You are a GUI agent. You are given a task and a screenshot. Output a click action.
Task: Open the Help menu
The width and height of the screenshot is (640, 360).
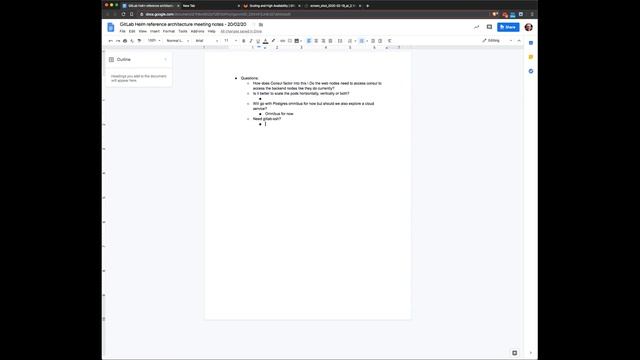pyautogui.click(x=211, y=31)
